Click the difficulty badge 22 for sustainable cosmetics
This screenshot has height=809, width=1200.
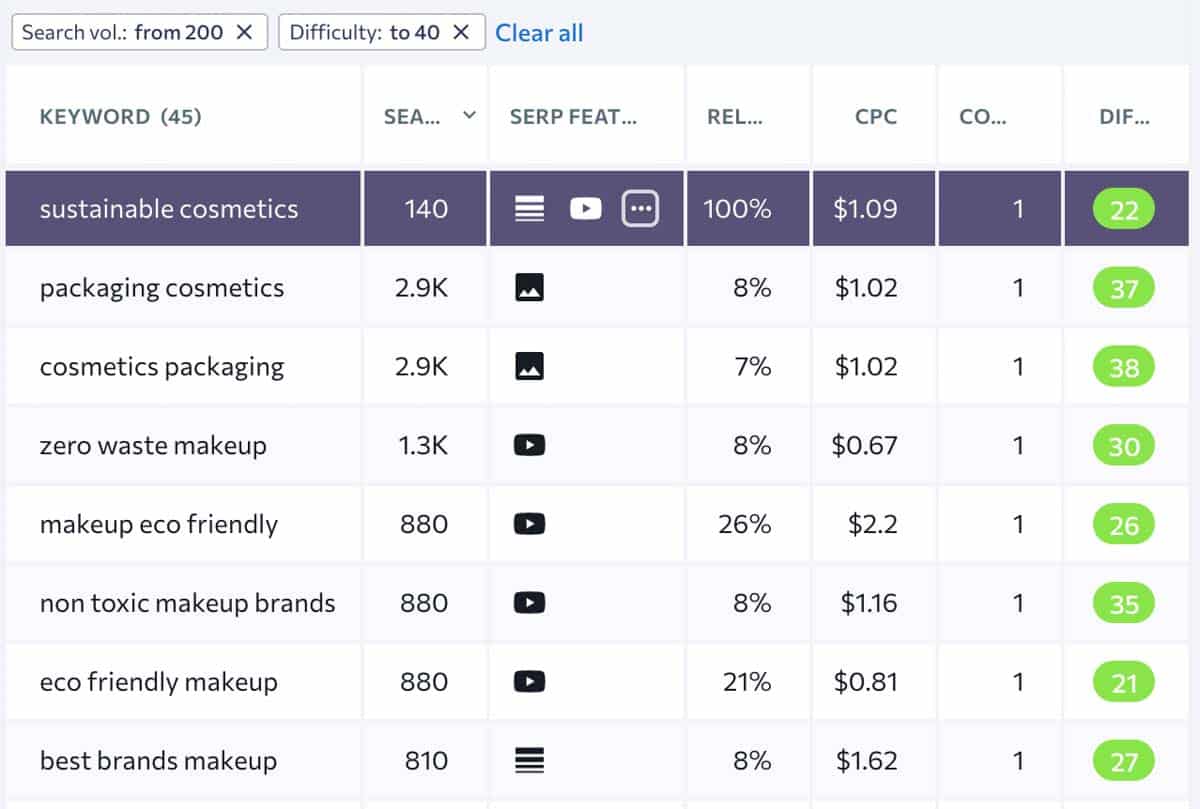pyautogui.click(x=1124, y=210)
